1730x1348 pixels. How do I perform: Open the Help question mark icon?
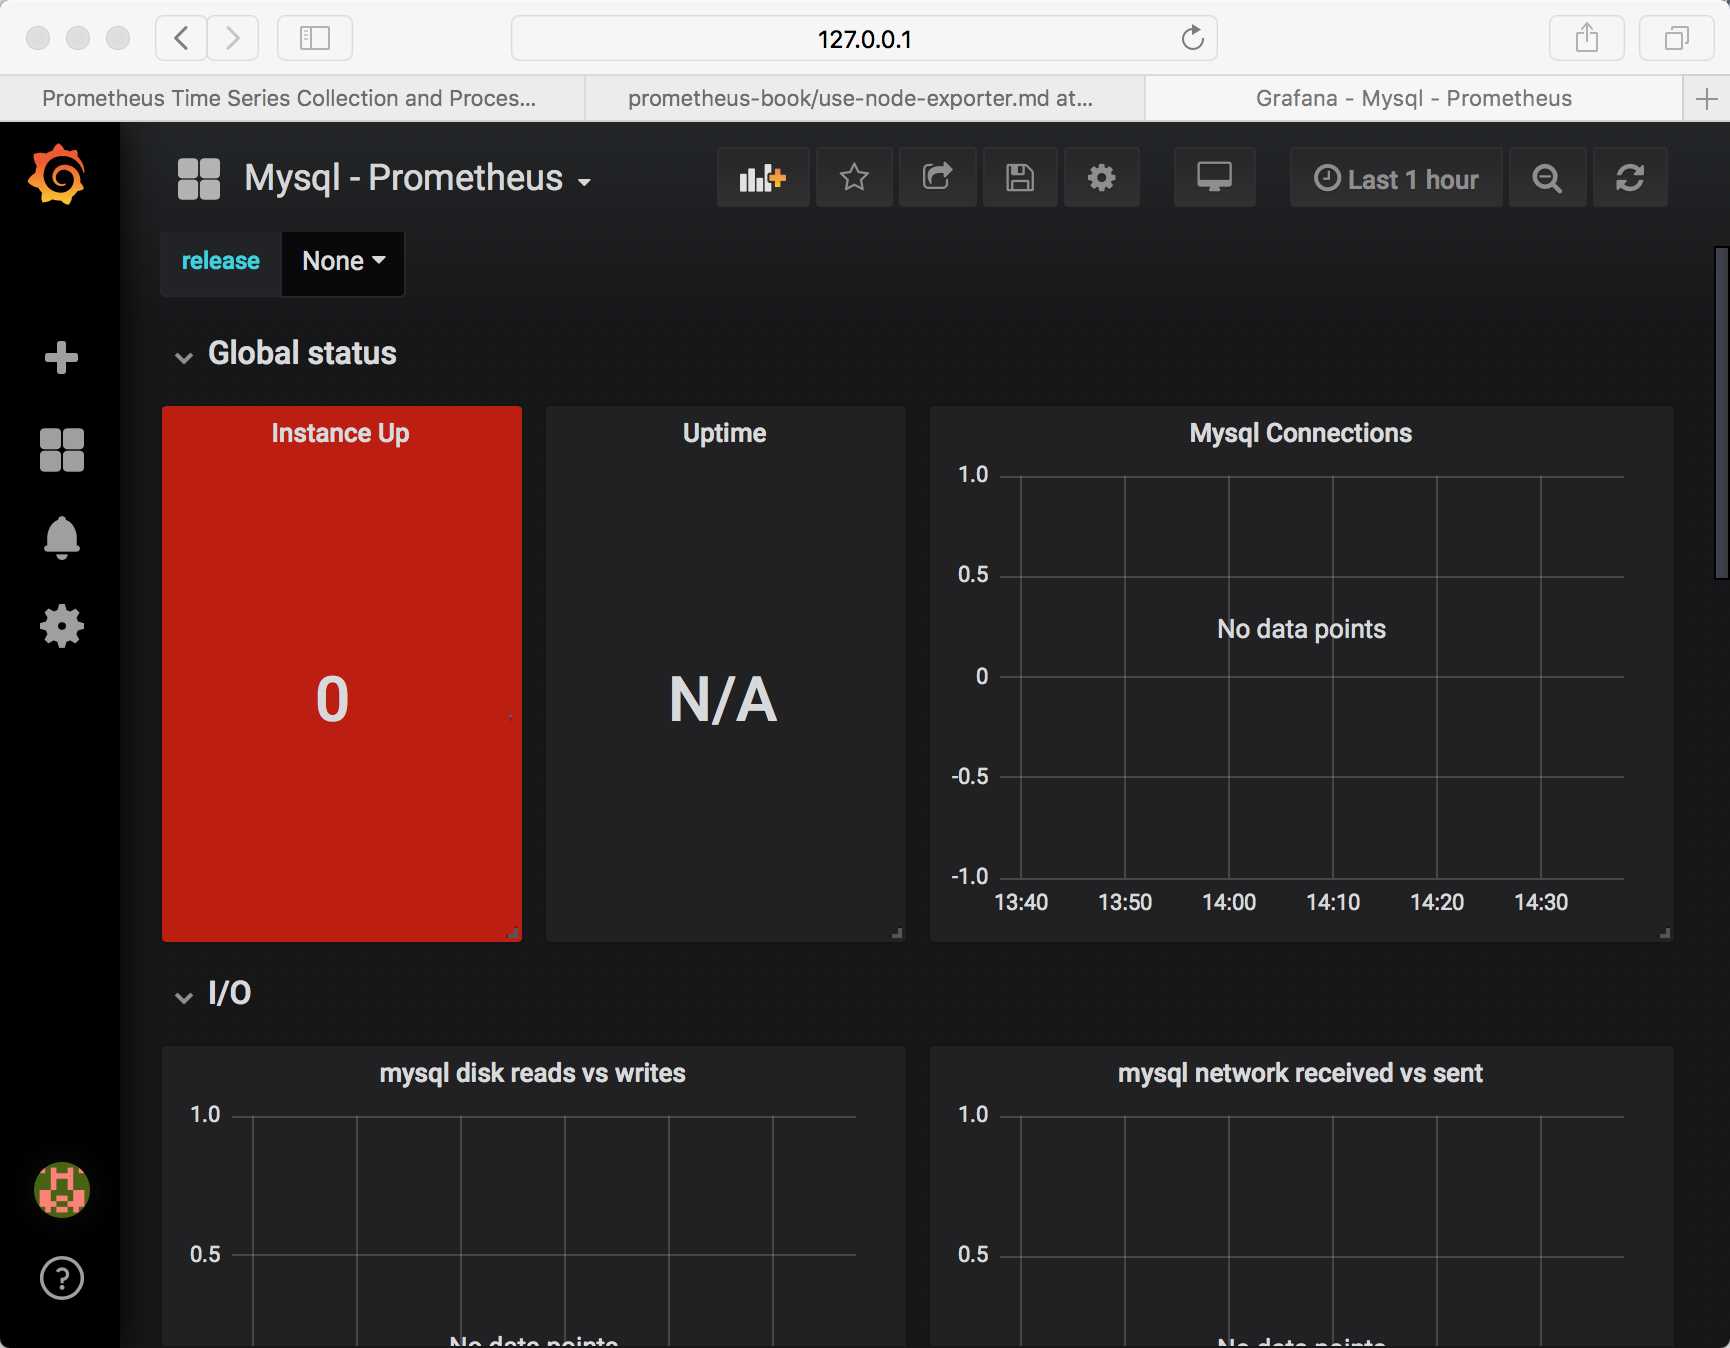(x=61, y=1278)
